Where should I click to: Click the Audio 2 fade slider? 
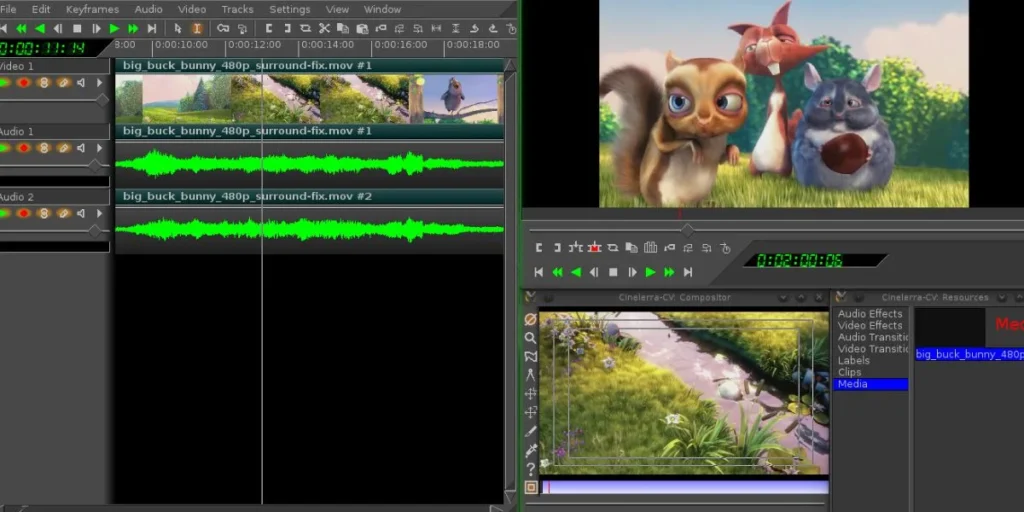pyautogui.click(x=95, y=231)
